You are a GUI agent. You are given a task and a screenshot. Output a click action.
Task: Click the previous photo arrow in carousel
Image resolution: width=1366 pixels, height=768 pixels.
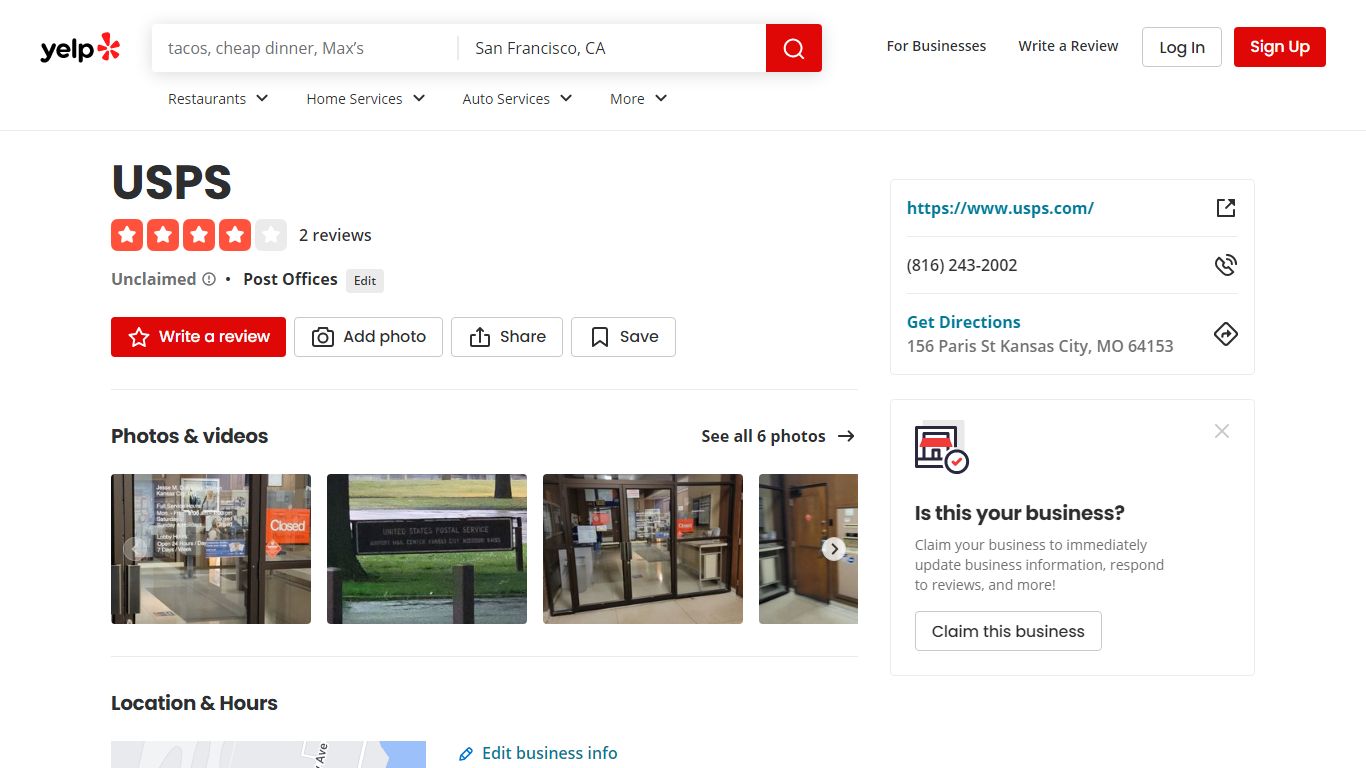coord(135,549)
